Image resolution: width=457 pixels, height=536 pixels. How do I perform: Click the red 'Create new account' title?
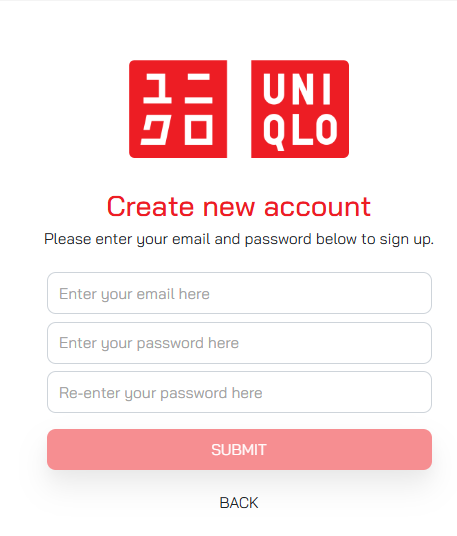[239, 207]
